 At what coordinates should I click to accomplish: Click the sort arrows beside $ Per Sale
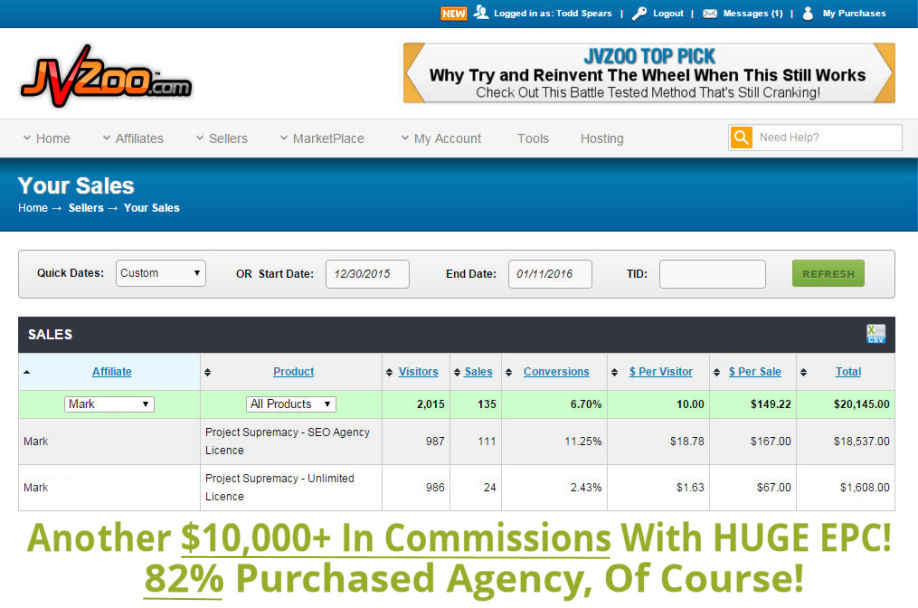(x=717, y=372)
